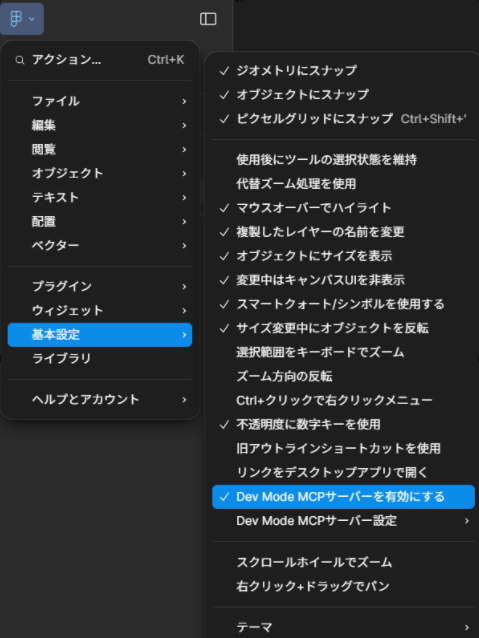Select 右クリック+ドラッグでパン option
Image resolution: width=479 pixels, height=638 pixels.
coord(343,586)
